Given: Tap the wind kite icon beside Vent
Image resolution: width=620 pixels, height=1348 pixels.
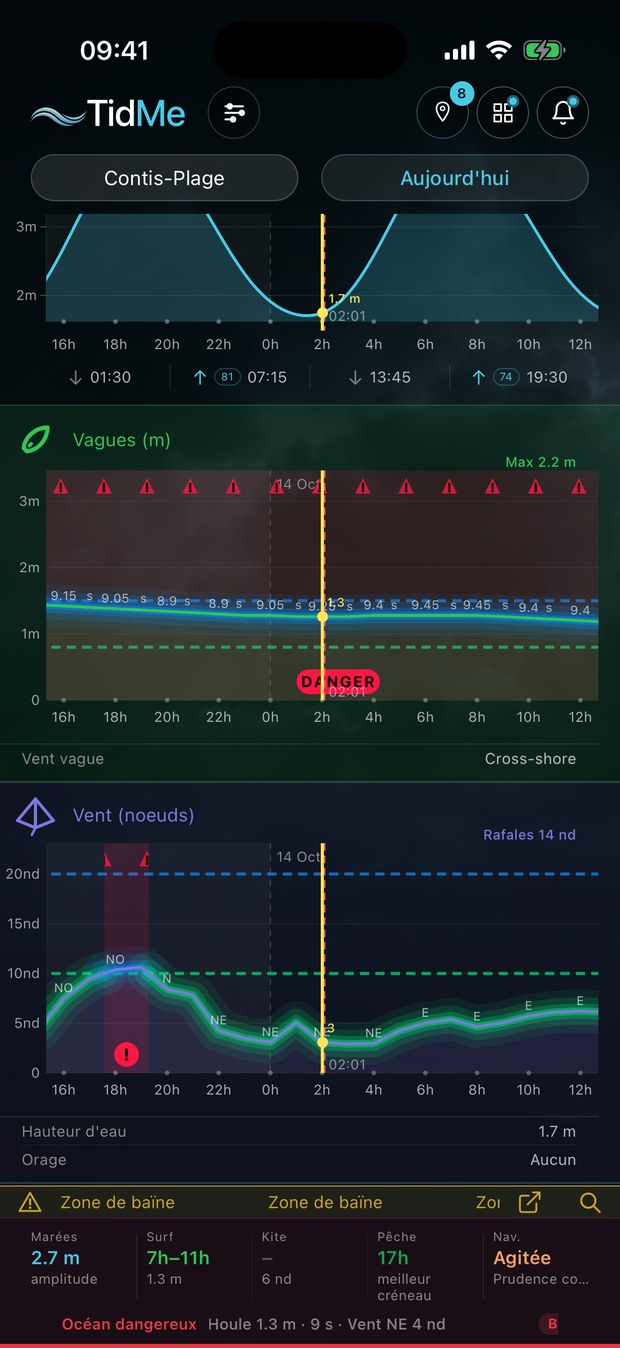Looking at the screenshot, I should tap(35, 815).
